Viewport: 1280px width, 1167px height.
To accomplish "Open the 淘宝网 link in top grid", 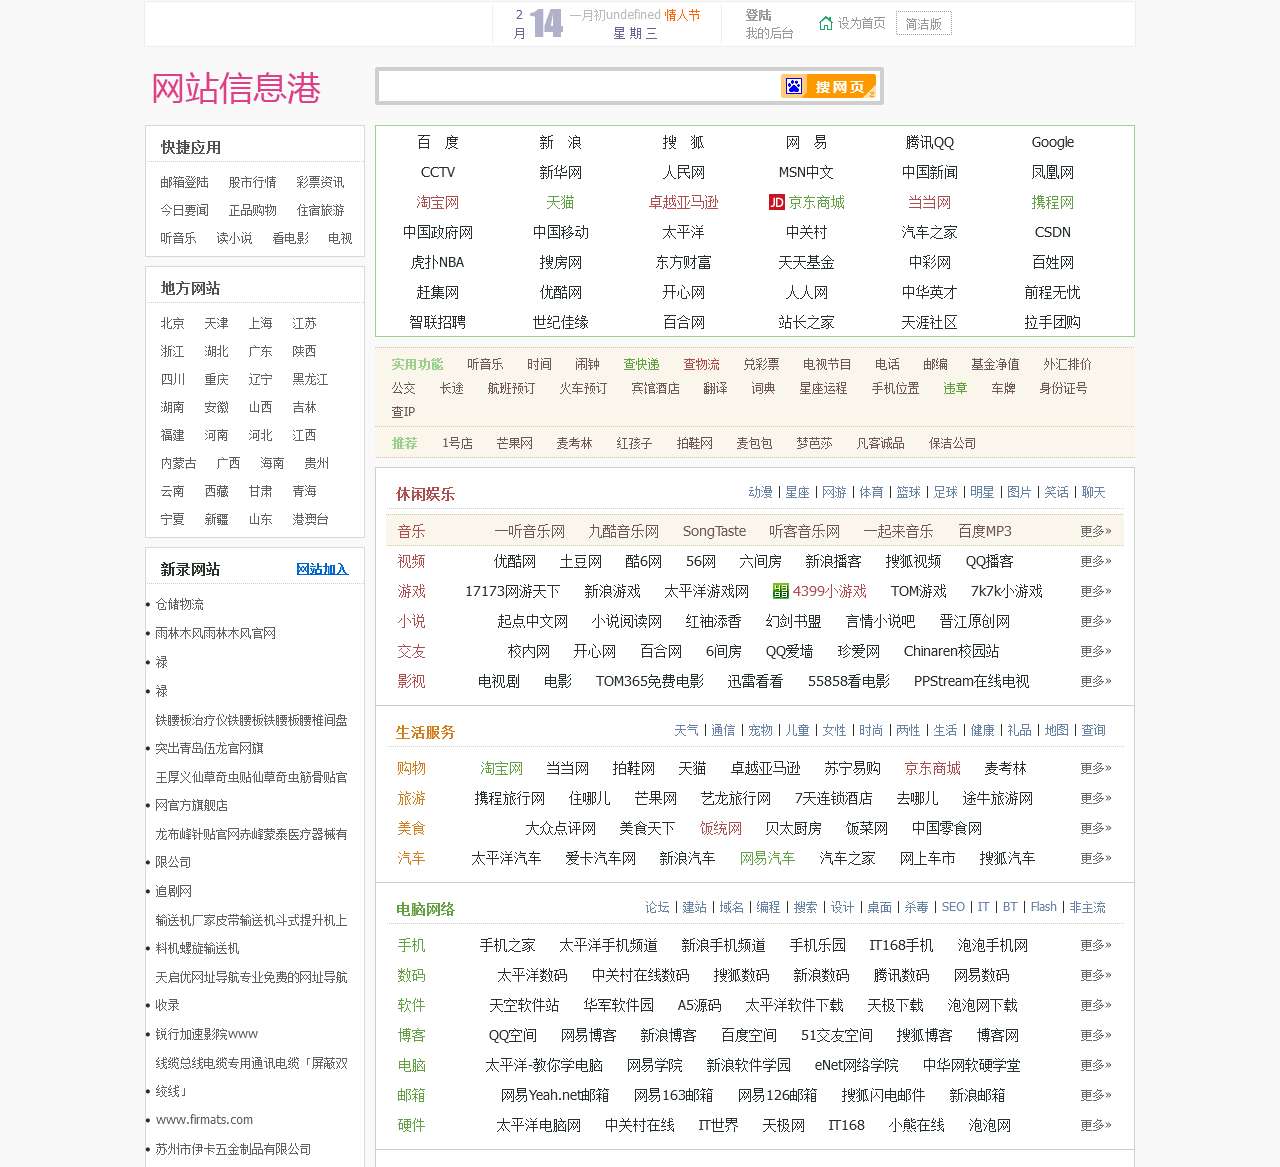I will 438,202.
